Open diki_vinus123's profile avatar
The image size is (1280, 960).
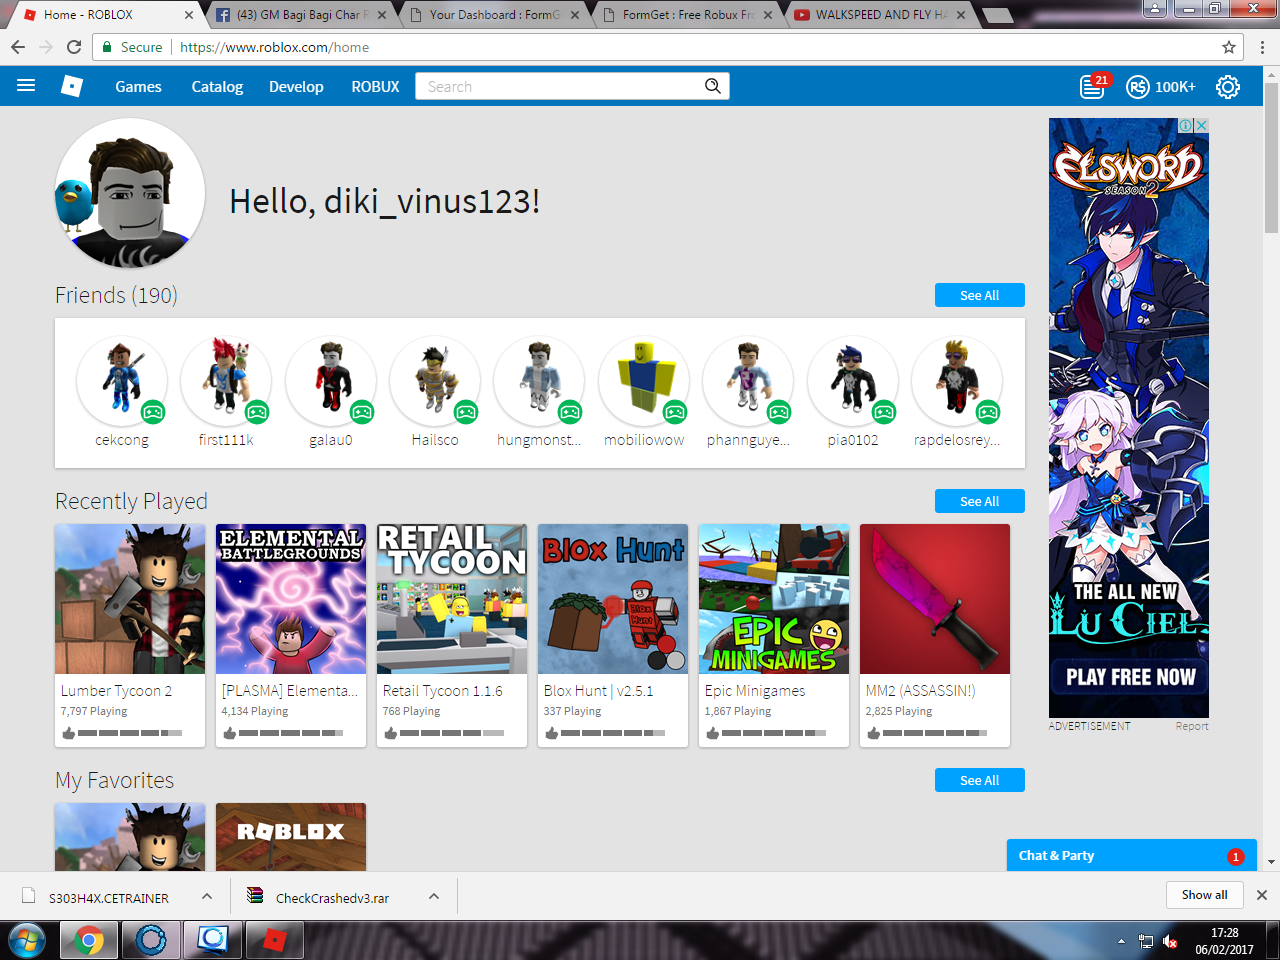[x=130, y=193]
